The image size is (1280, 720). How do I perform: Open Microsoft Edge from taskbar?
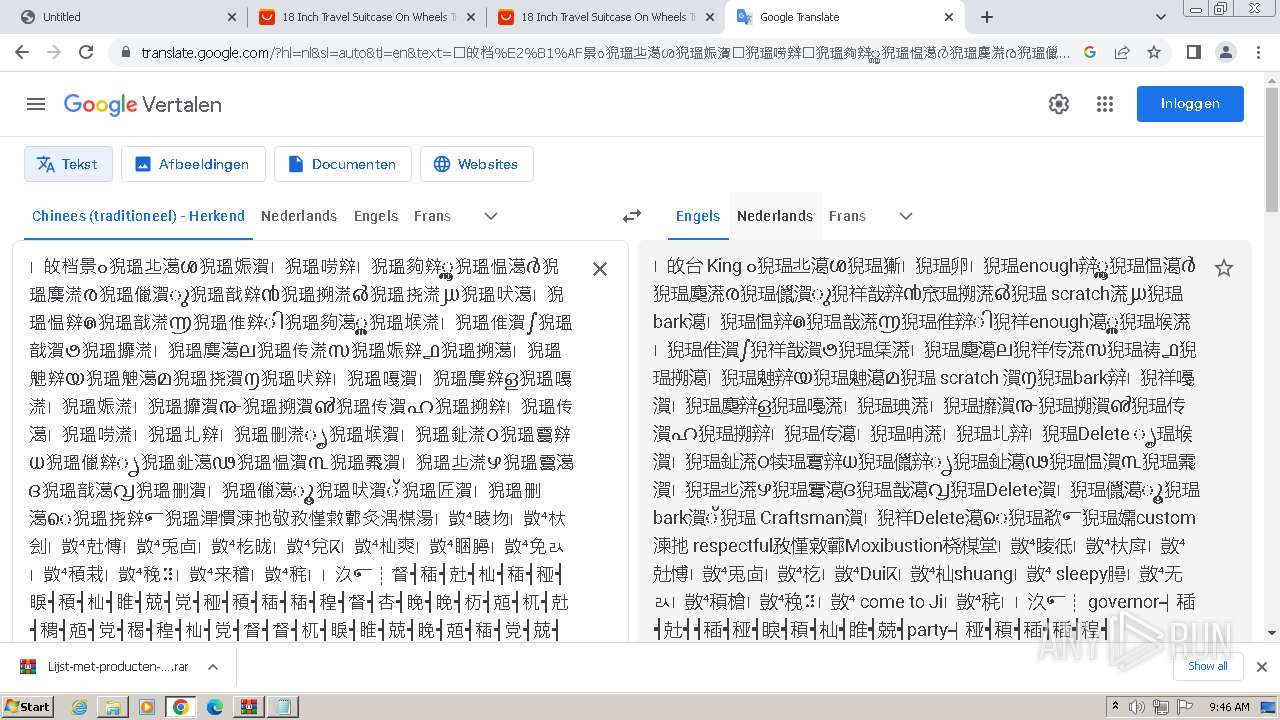pyautogui.click(x=215, y=707)
